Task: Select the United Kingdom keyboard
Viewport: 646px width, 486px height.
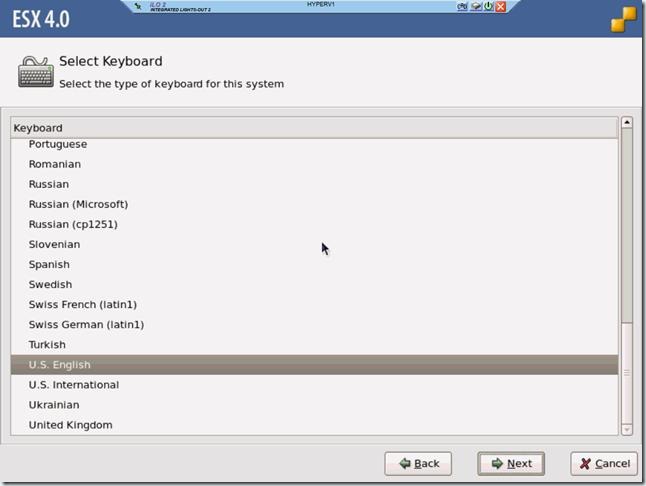Action: [x=314, y=425]
